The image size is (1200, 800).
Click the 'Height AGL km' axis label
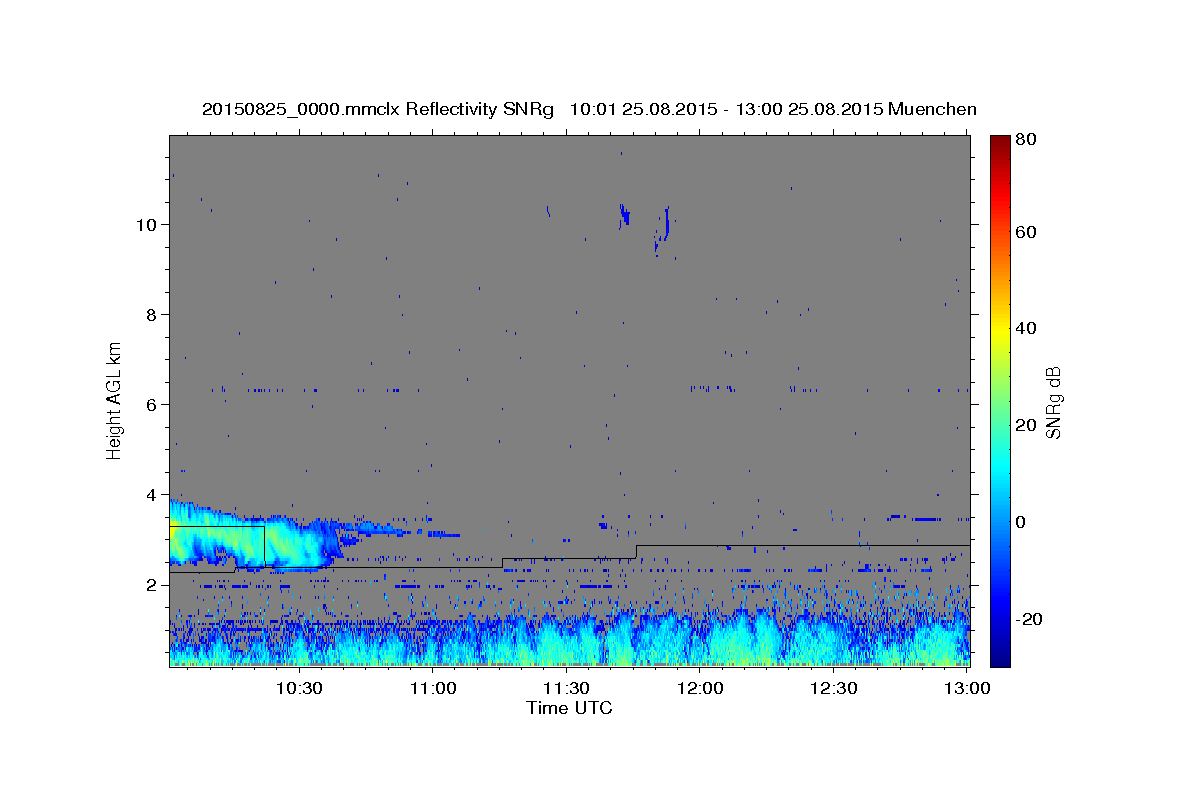point(115,400)
